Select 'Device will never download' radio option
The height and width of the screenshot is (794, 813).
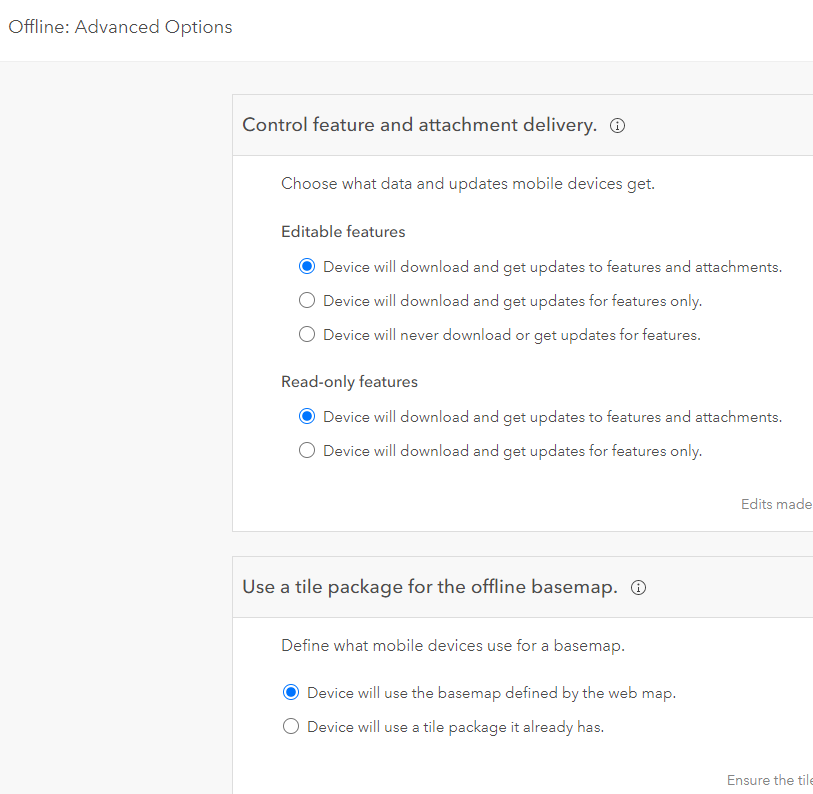pyautogui.click(x=307, y=335)
